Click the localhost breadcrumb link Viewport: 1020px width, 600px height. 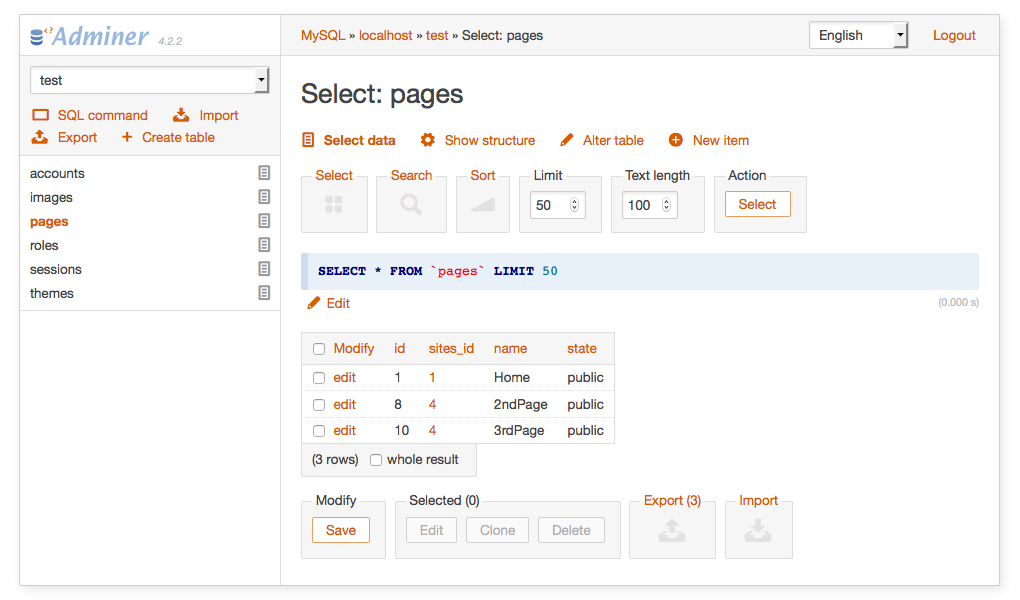click(x=385, y=34)
